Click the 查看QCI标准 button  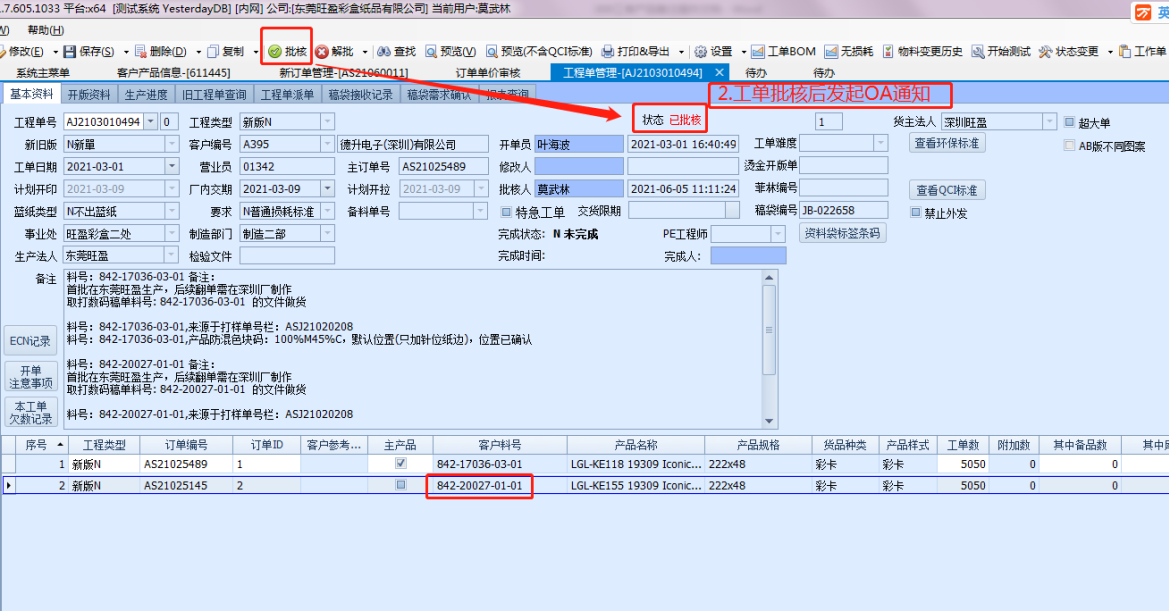tap(947, 190)
